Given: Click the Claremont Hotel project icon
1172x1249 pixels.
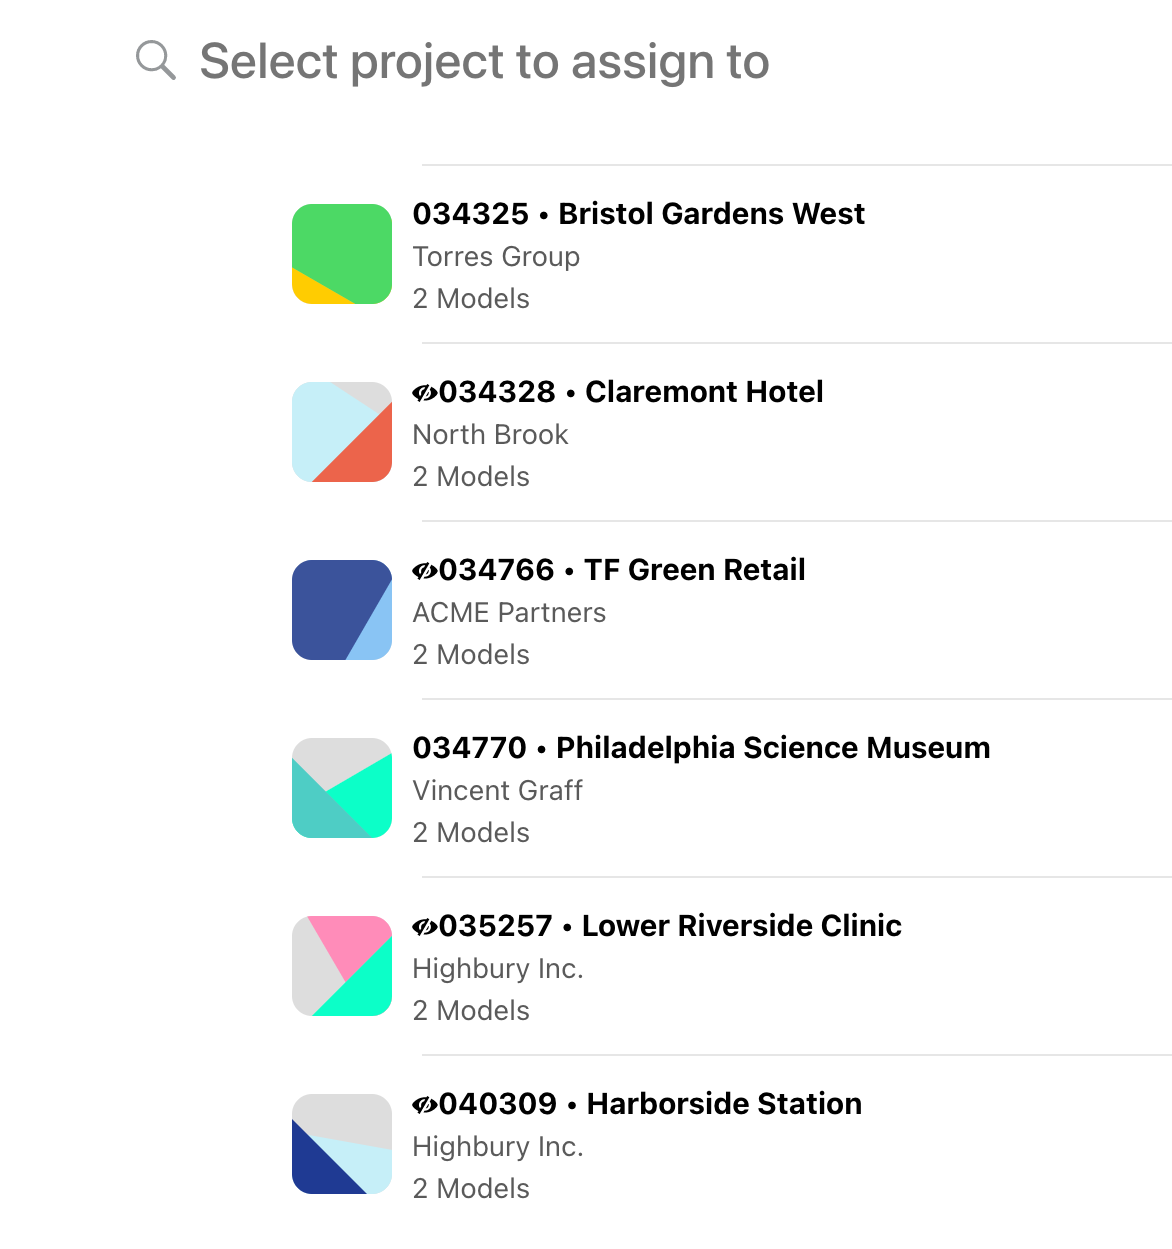Looking at the screenshot, I should point(342,432).
